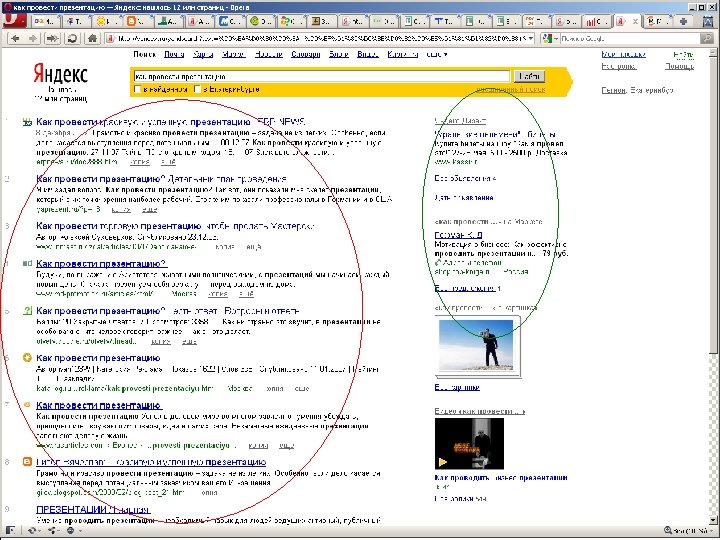This screenshot has height=540, width=720.
Task: Open result 'ПРЕЗЕНТАЦИИ' at the page bottom
Action: pyautogui.click(x=93, y=509)
